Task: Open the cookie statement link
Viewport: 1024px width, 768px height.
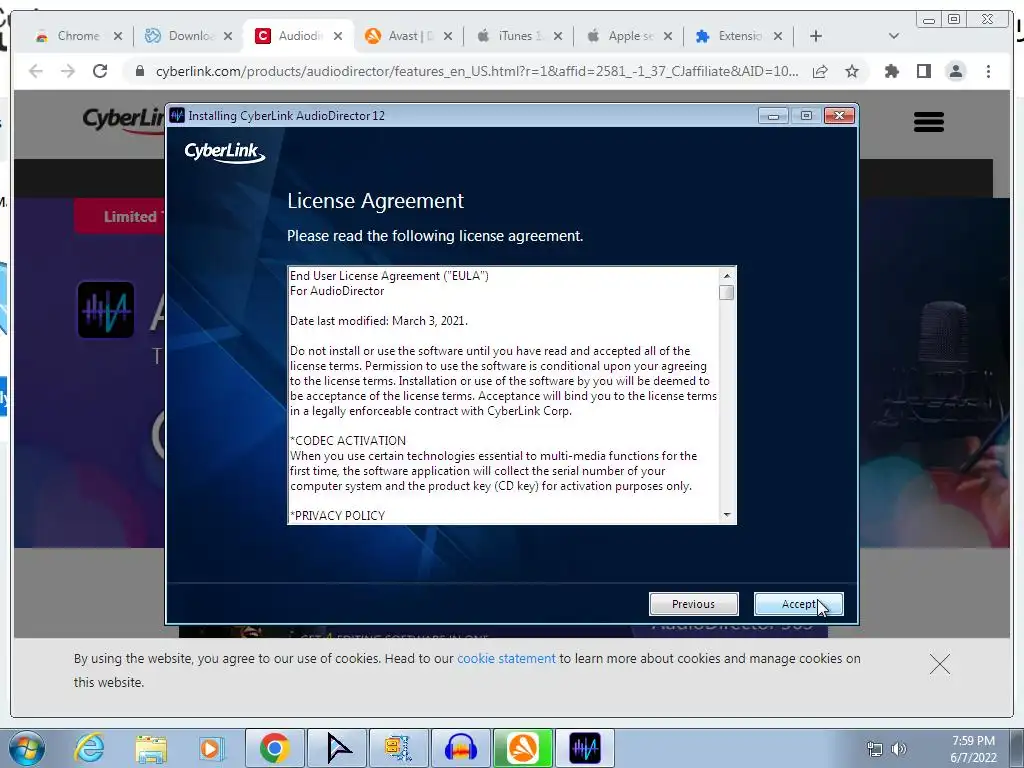Action: 506,658
